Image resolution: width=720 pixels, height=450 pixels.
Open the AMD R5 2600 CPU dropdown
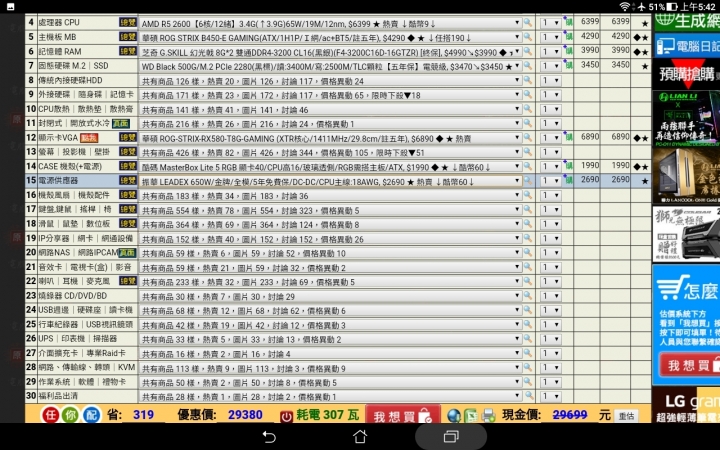(330, 23)
